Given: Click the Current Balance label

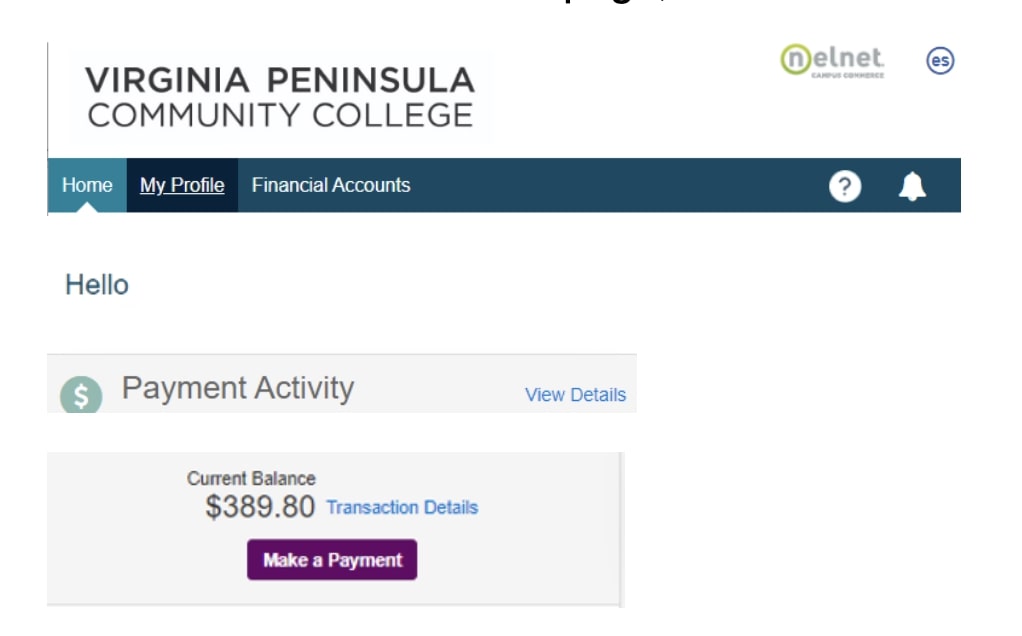Looking at the screenshot, I should [251, 479].
